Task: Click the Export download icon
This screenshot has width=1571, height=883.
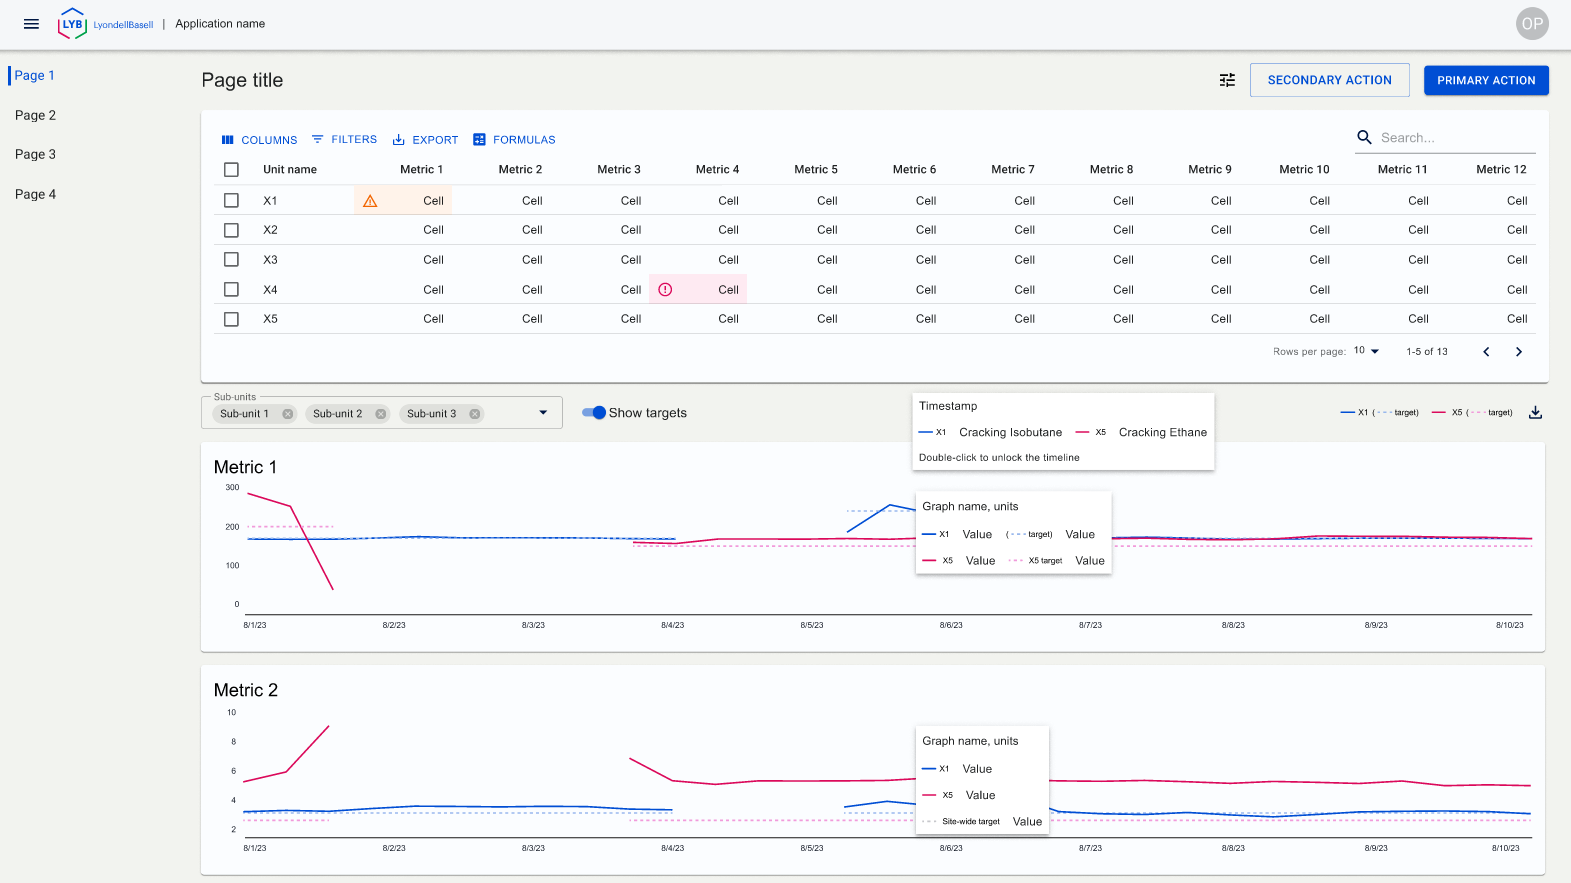Action: (x=398, y=140)
